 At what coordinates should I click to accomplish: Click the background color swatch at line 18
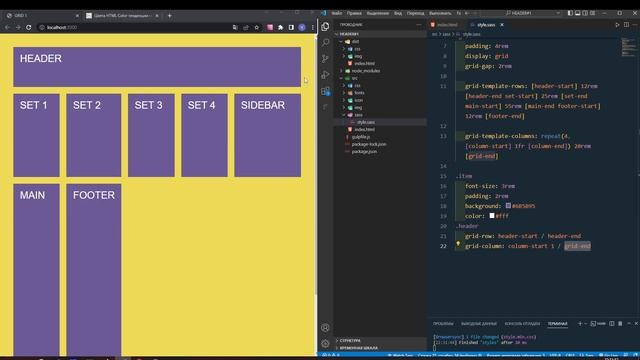point(508,206)
